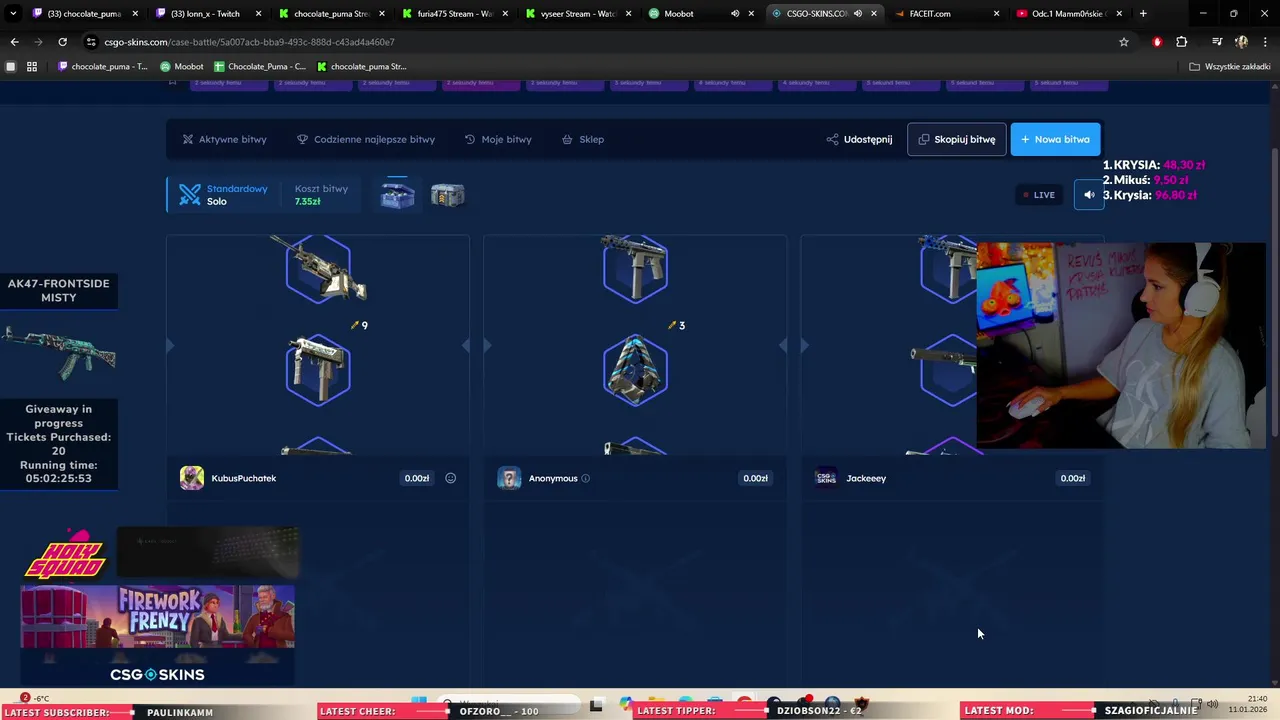Click the Odc.1 Mamm0ńskie browser tab
The width and height of the screenshot is (1280, 720).
pyautogui.click(x=1070, y=14)
